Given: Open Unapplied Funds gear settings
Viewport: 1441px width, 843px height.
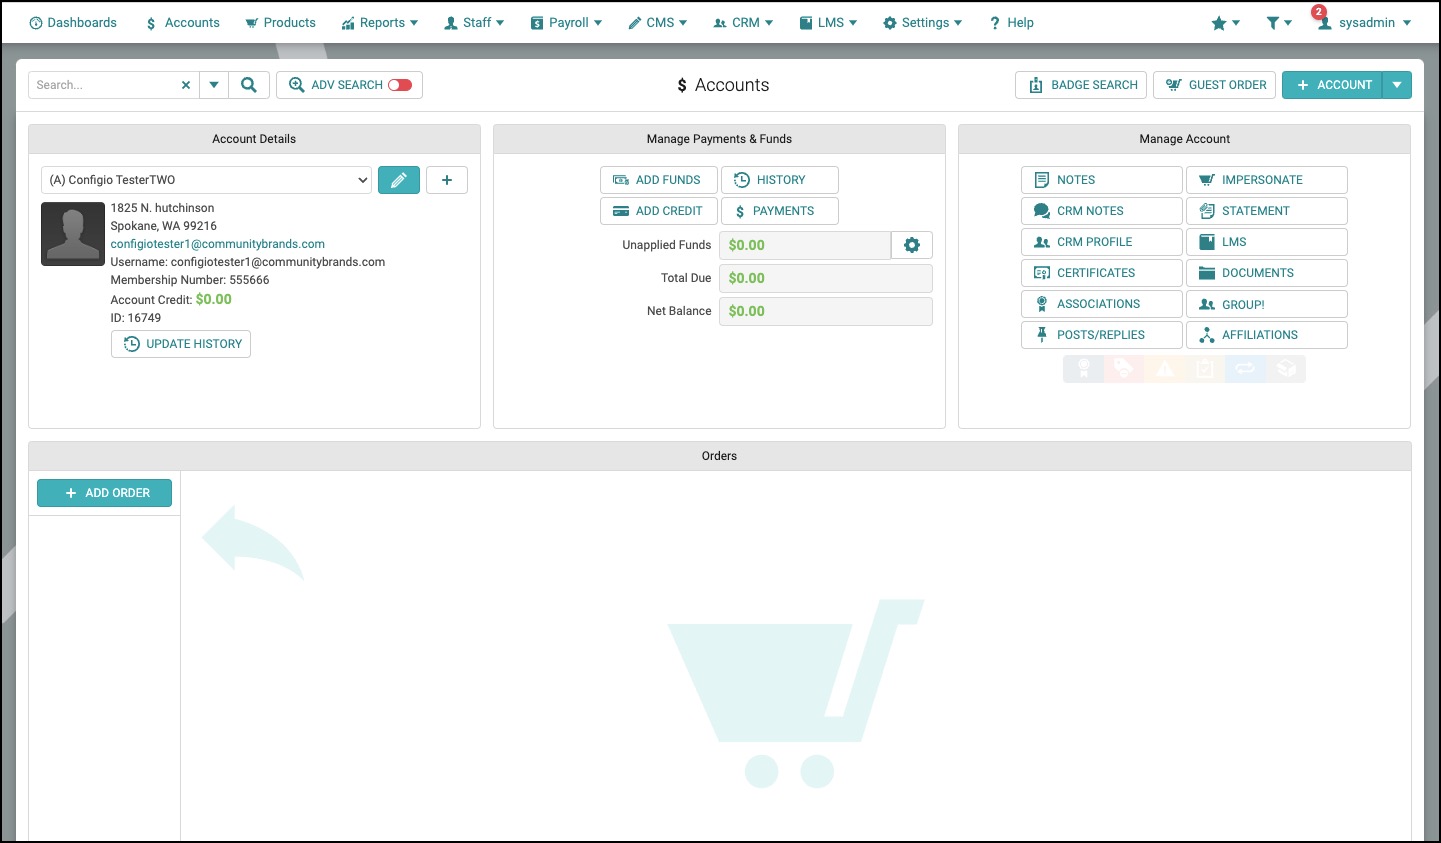Looking at the screenshot, I should (912, 245).
